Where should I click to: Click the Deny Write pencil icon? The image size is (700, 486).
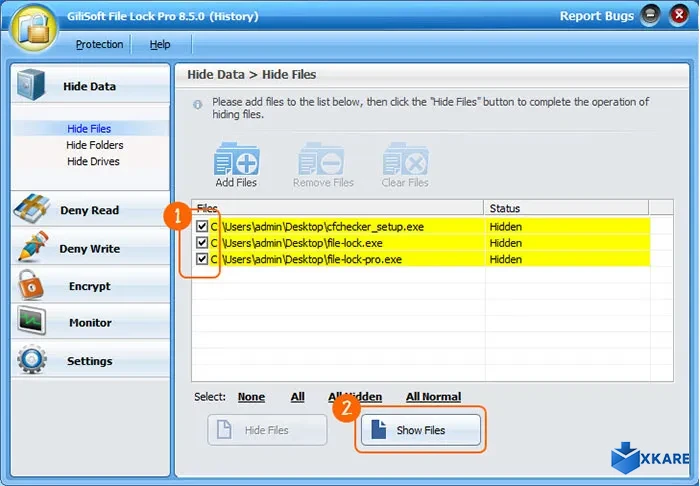point(33,246)
